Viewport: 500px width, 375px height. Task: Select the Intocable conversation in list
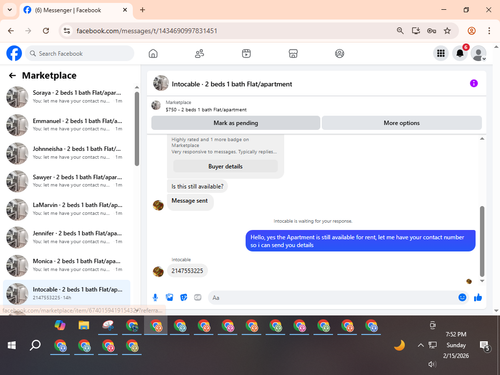[67, 293]
